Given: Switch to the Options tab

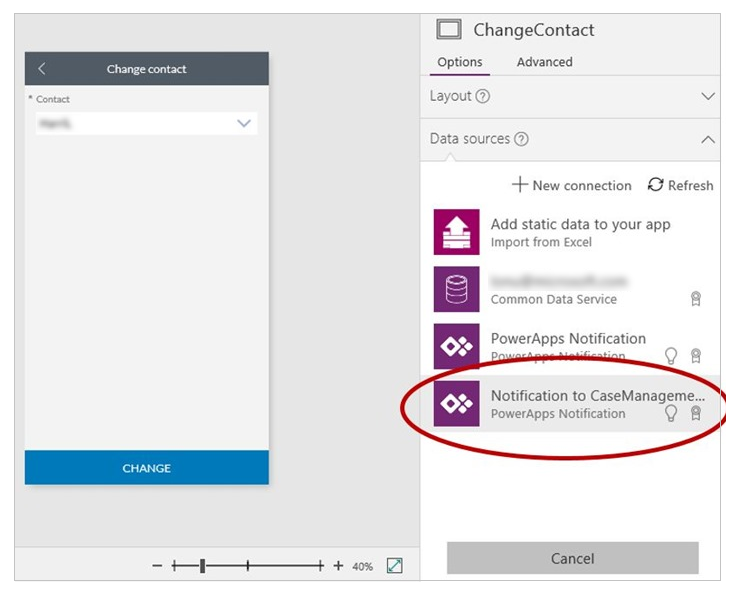Looking at the screenshot, I should tap(460, 62).
